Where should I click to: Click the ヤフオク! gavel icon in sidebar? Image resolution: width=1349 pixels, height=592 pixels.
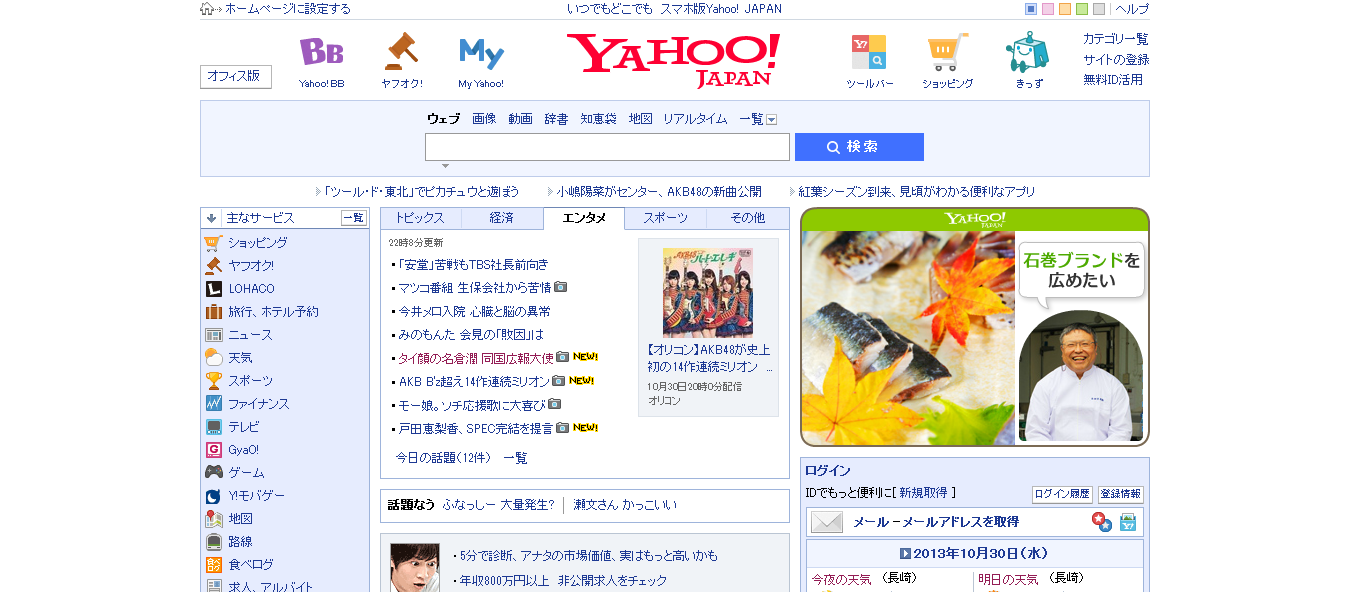tap(213, 265)
